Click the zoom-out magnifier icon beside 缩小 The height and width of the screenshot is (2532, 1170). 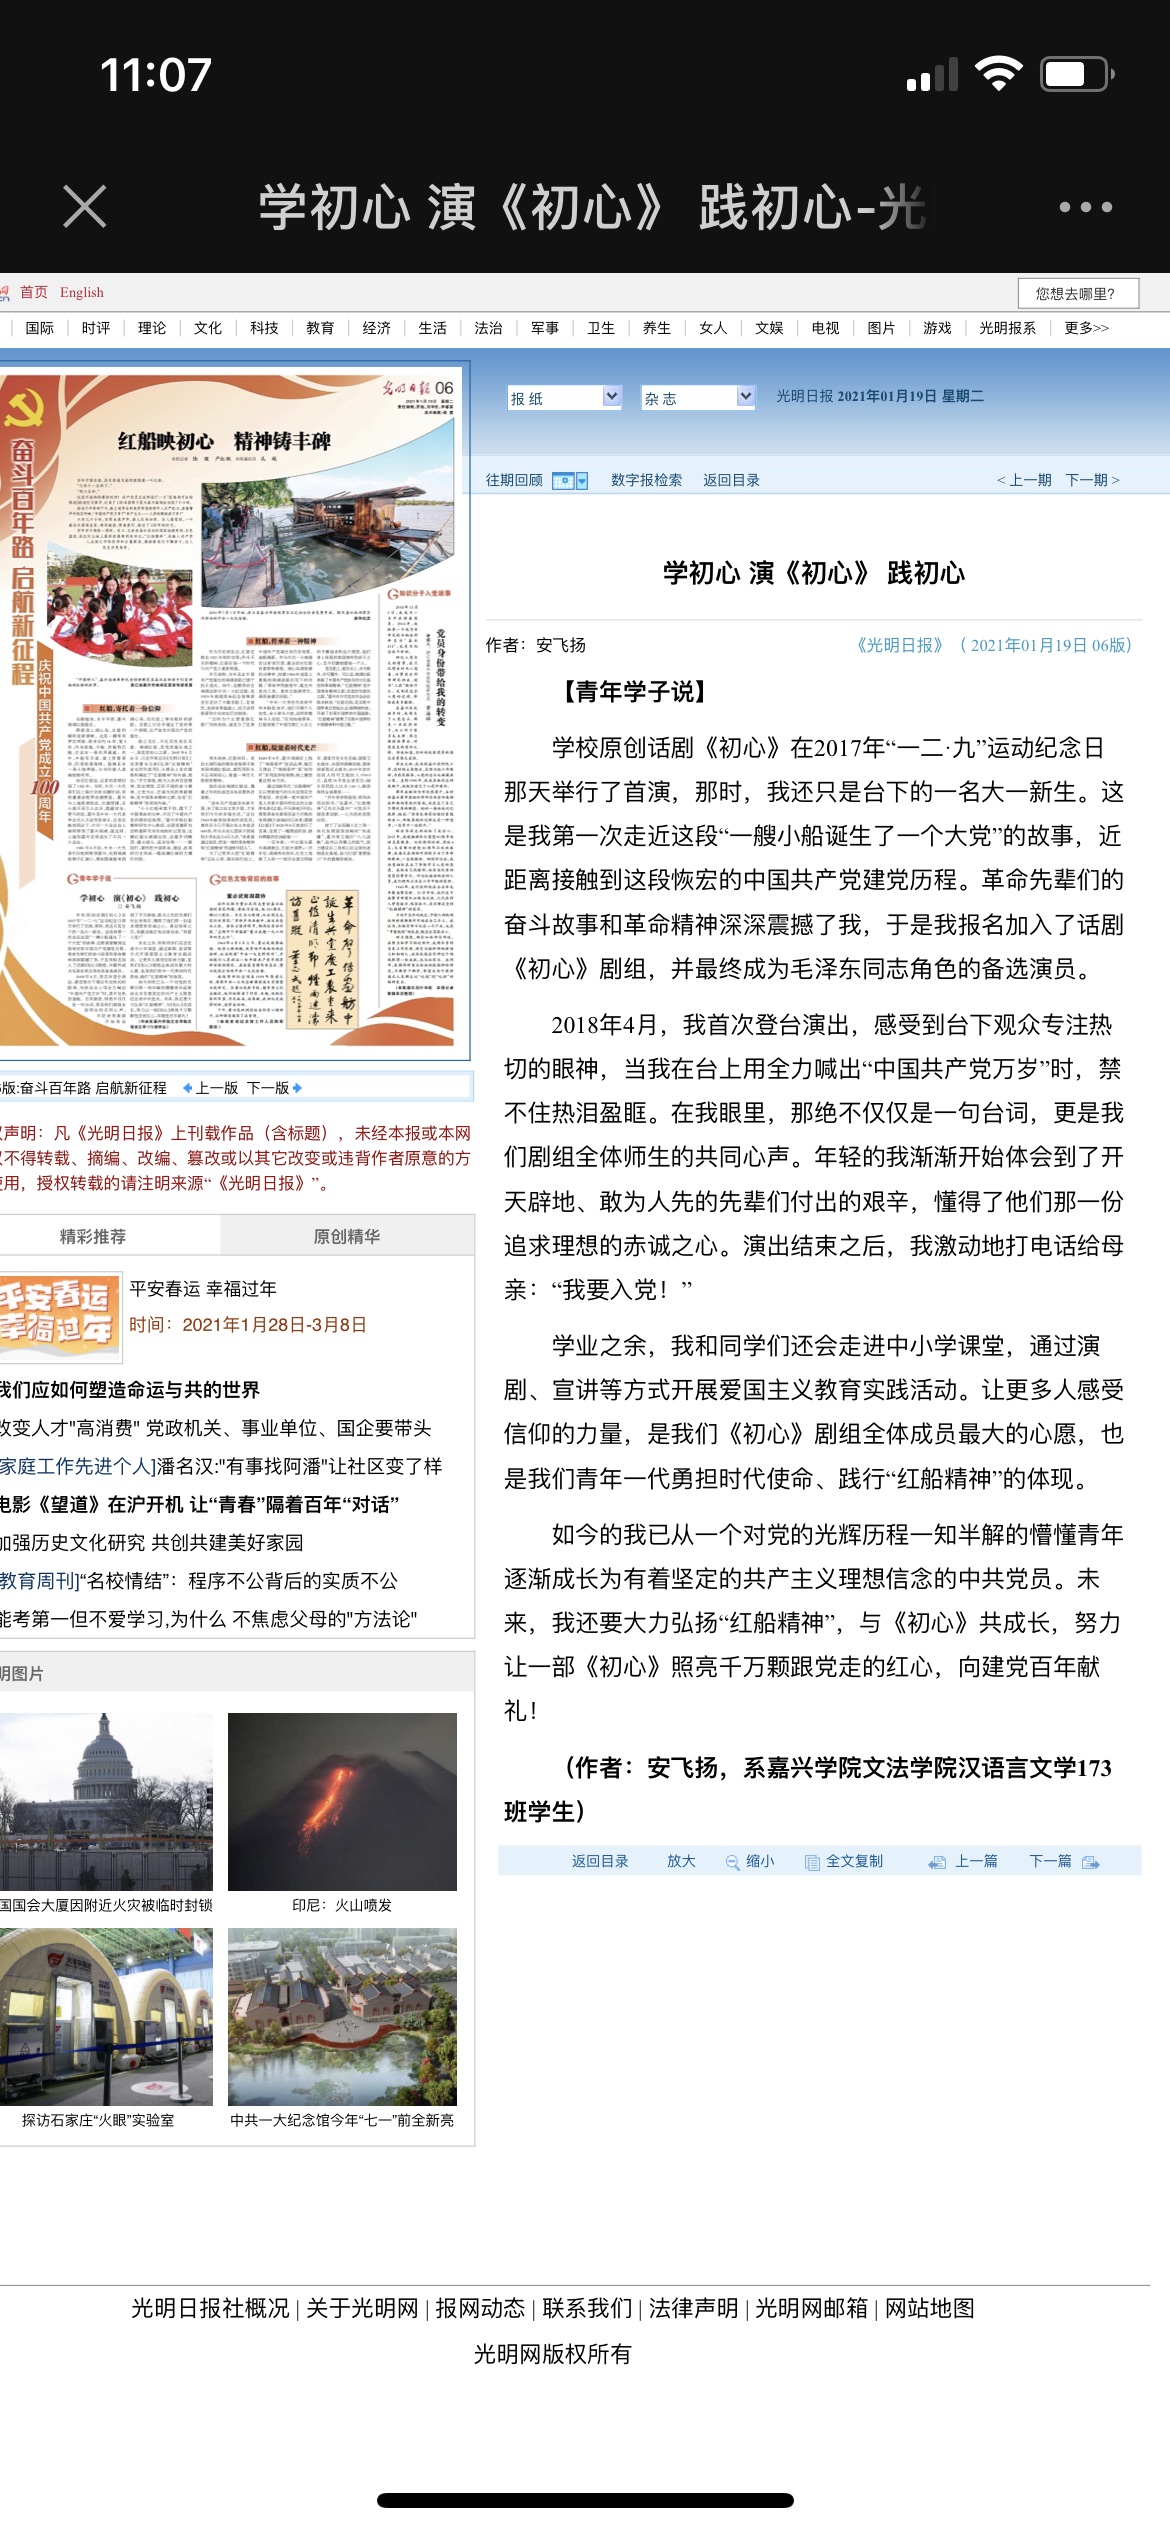[733, 1862]
